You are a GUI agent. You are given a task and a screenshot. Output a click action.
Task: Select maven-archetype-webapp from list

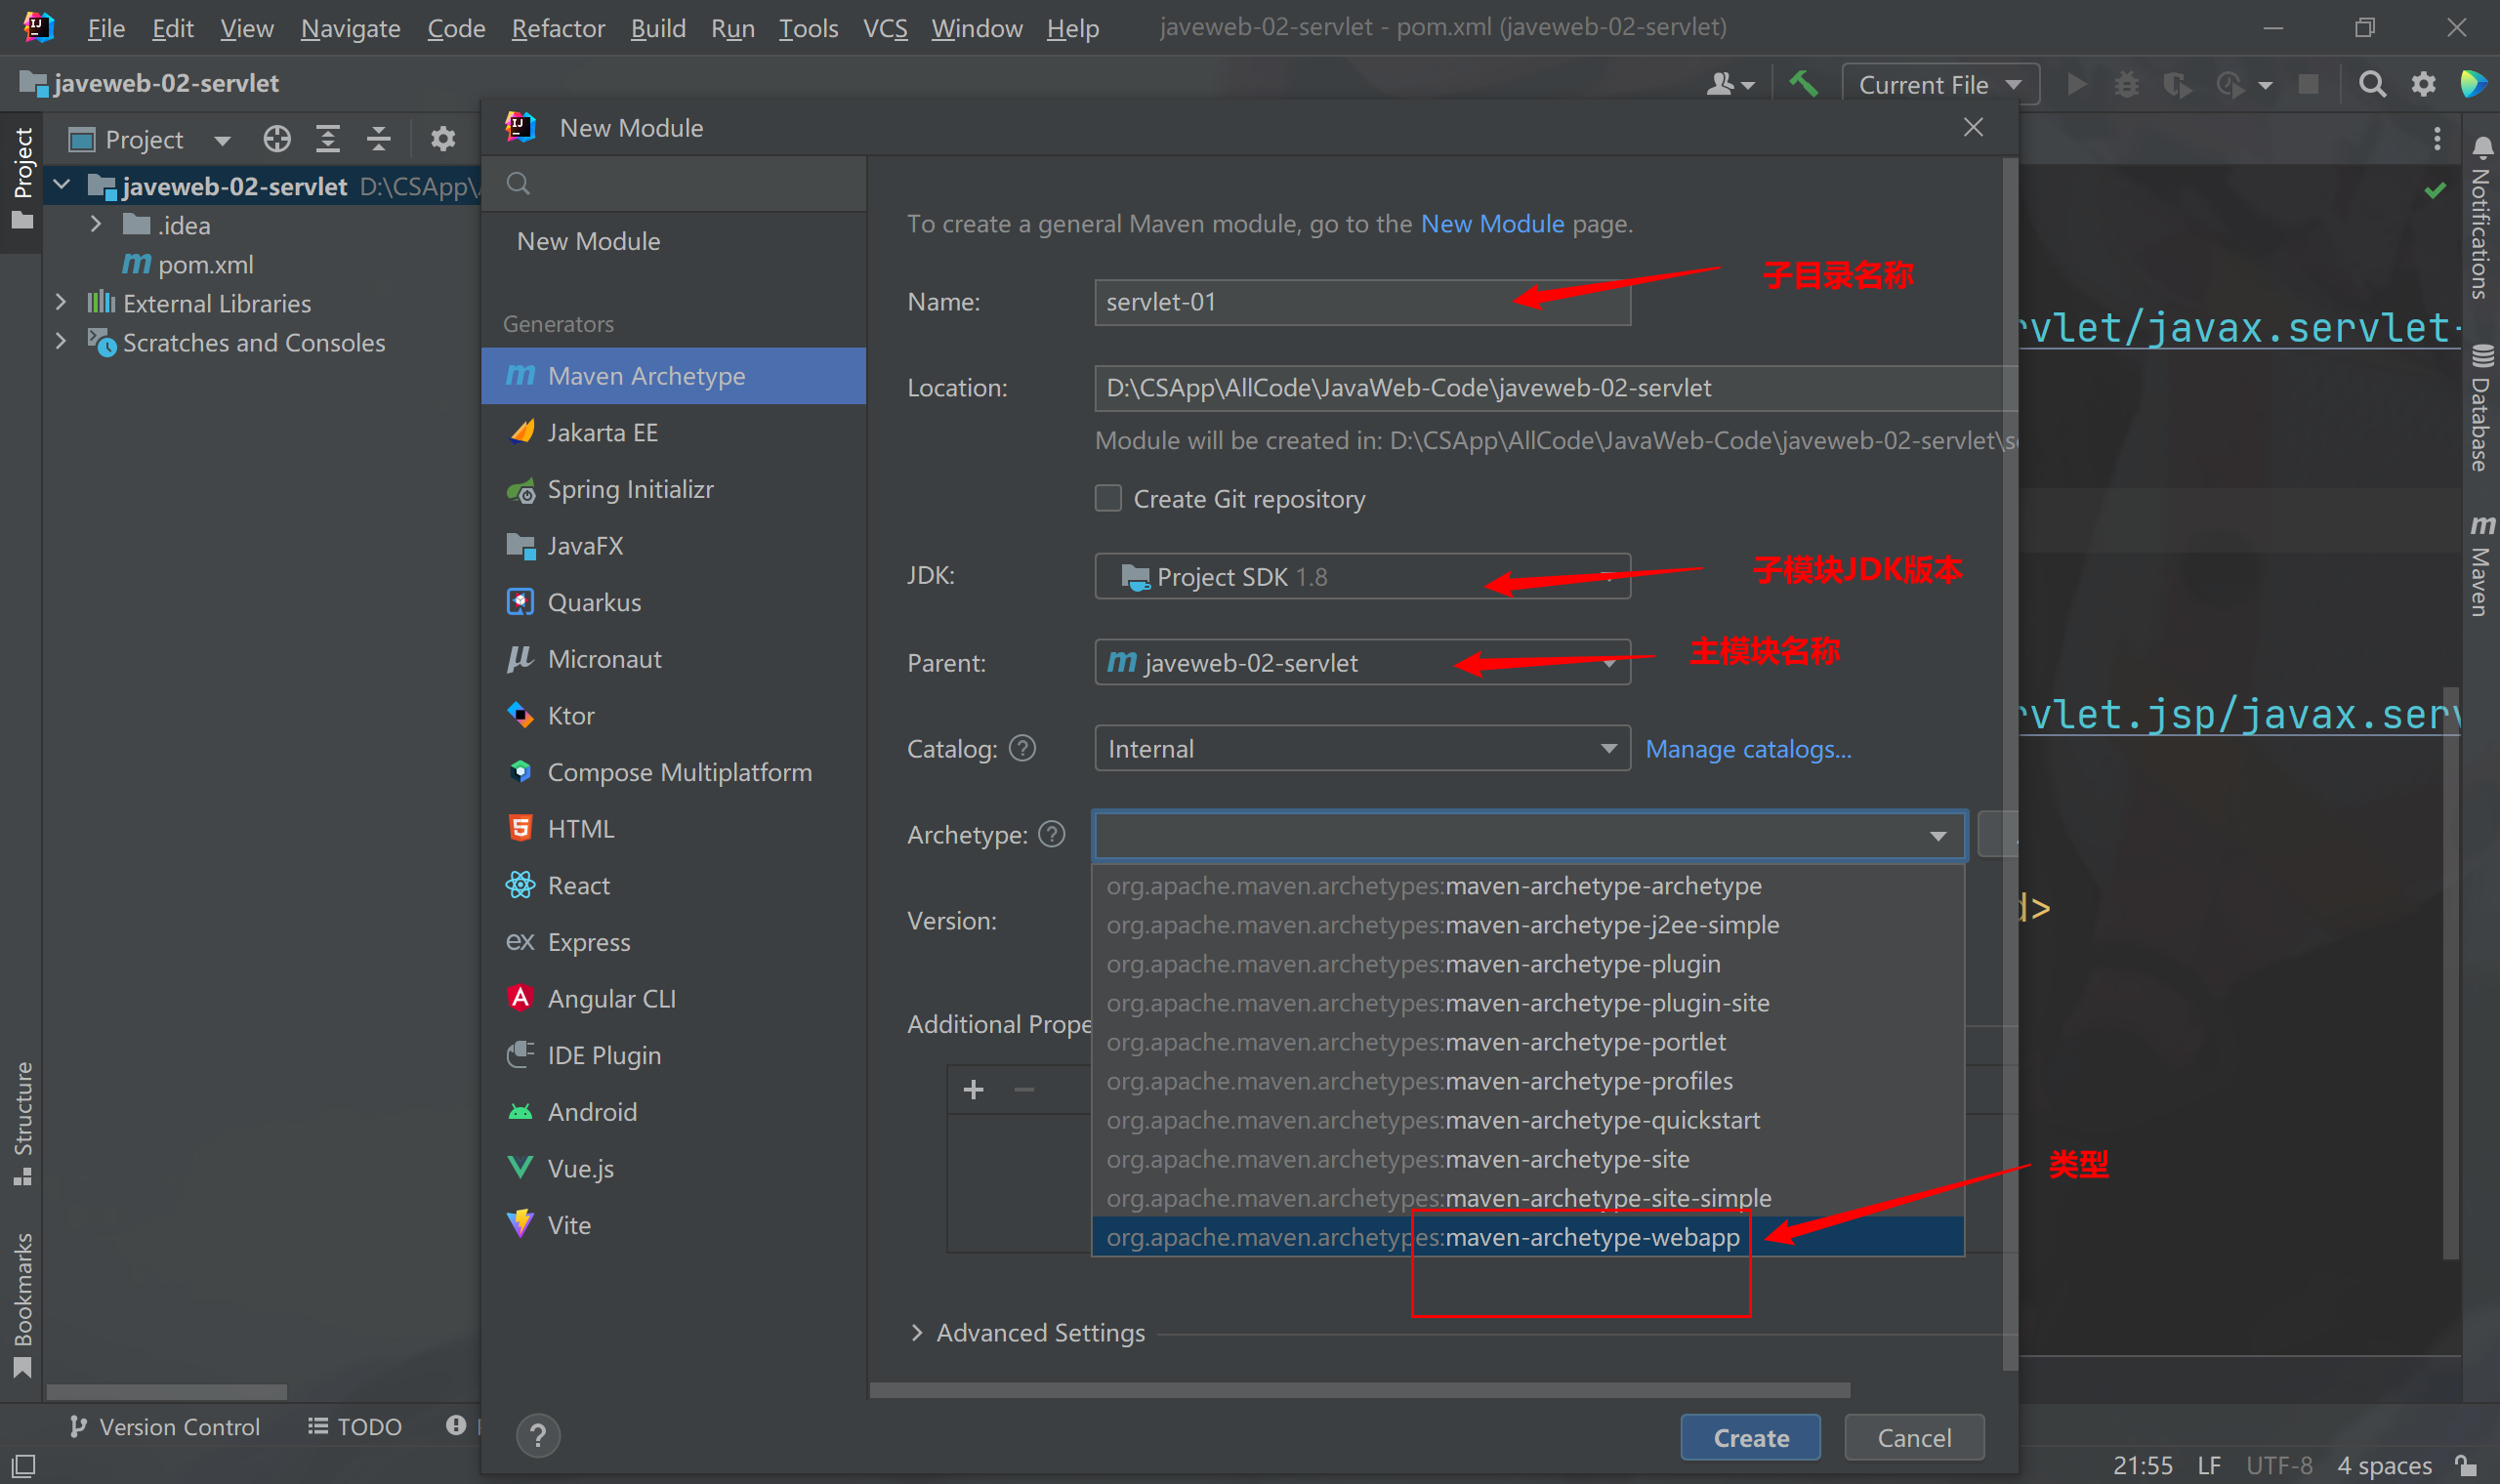tap(1527, 1237)
